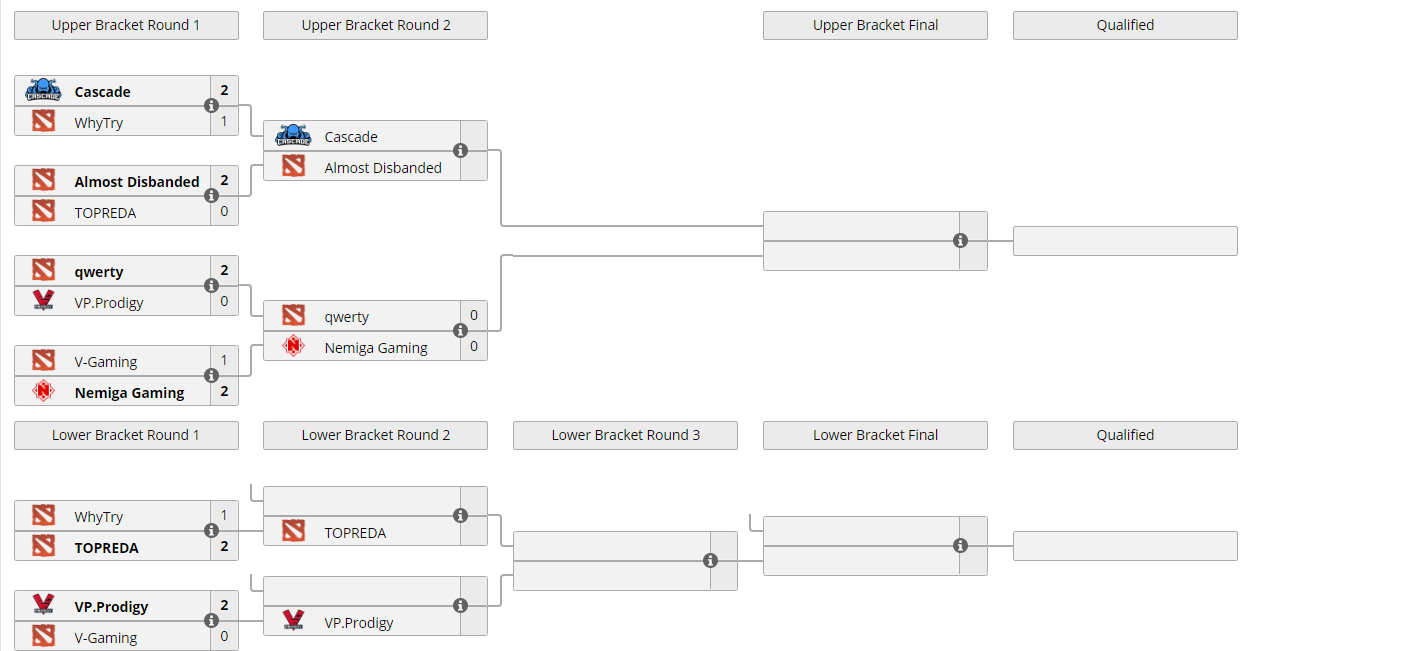
Task: Click info icon for Almost Disbanded vs TOPREDA
Action: [211, 196]
